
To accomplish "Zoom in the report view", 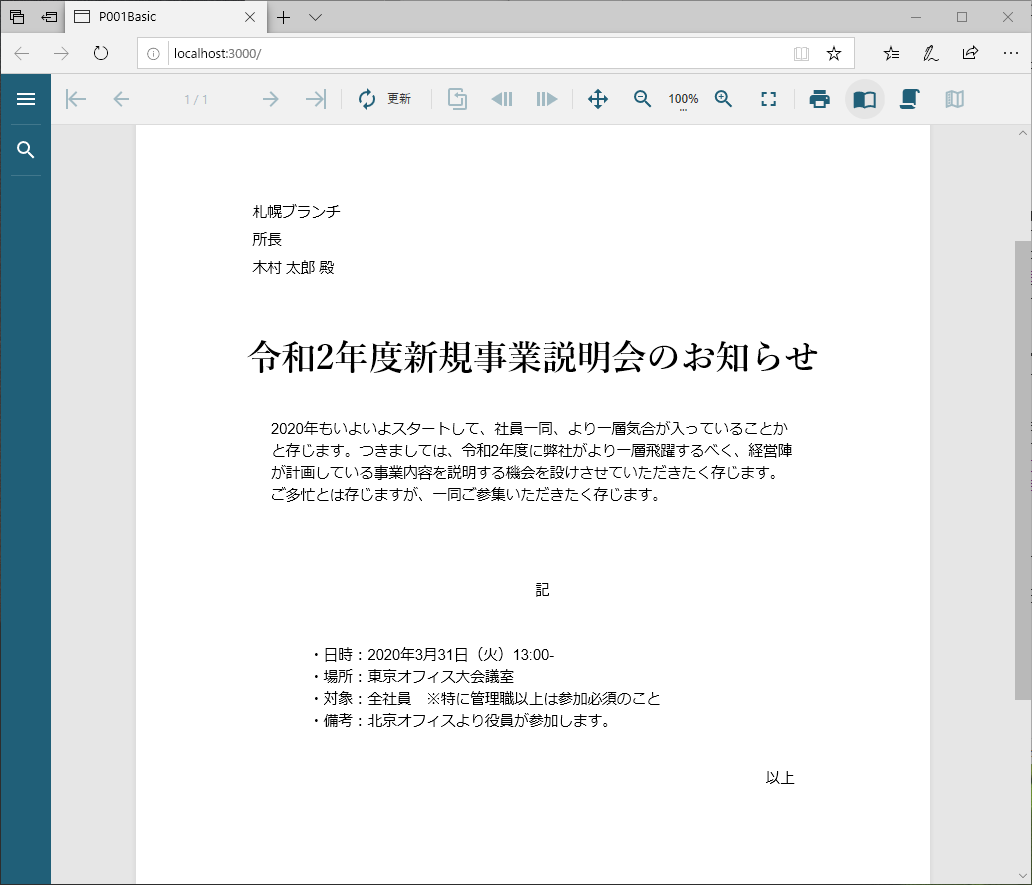I will point(723,99).
